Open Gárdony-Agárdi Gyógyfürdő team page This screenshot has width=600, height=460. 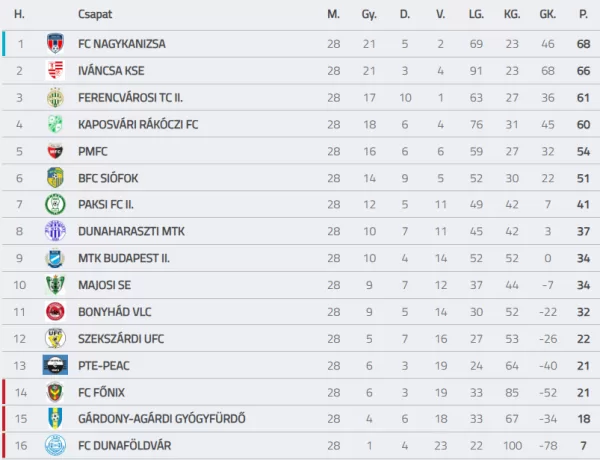(x=161, y=419)
